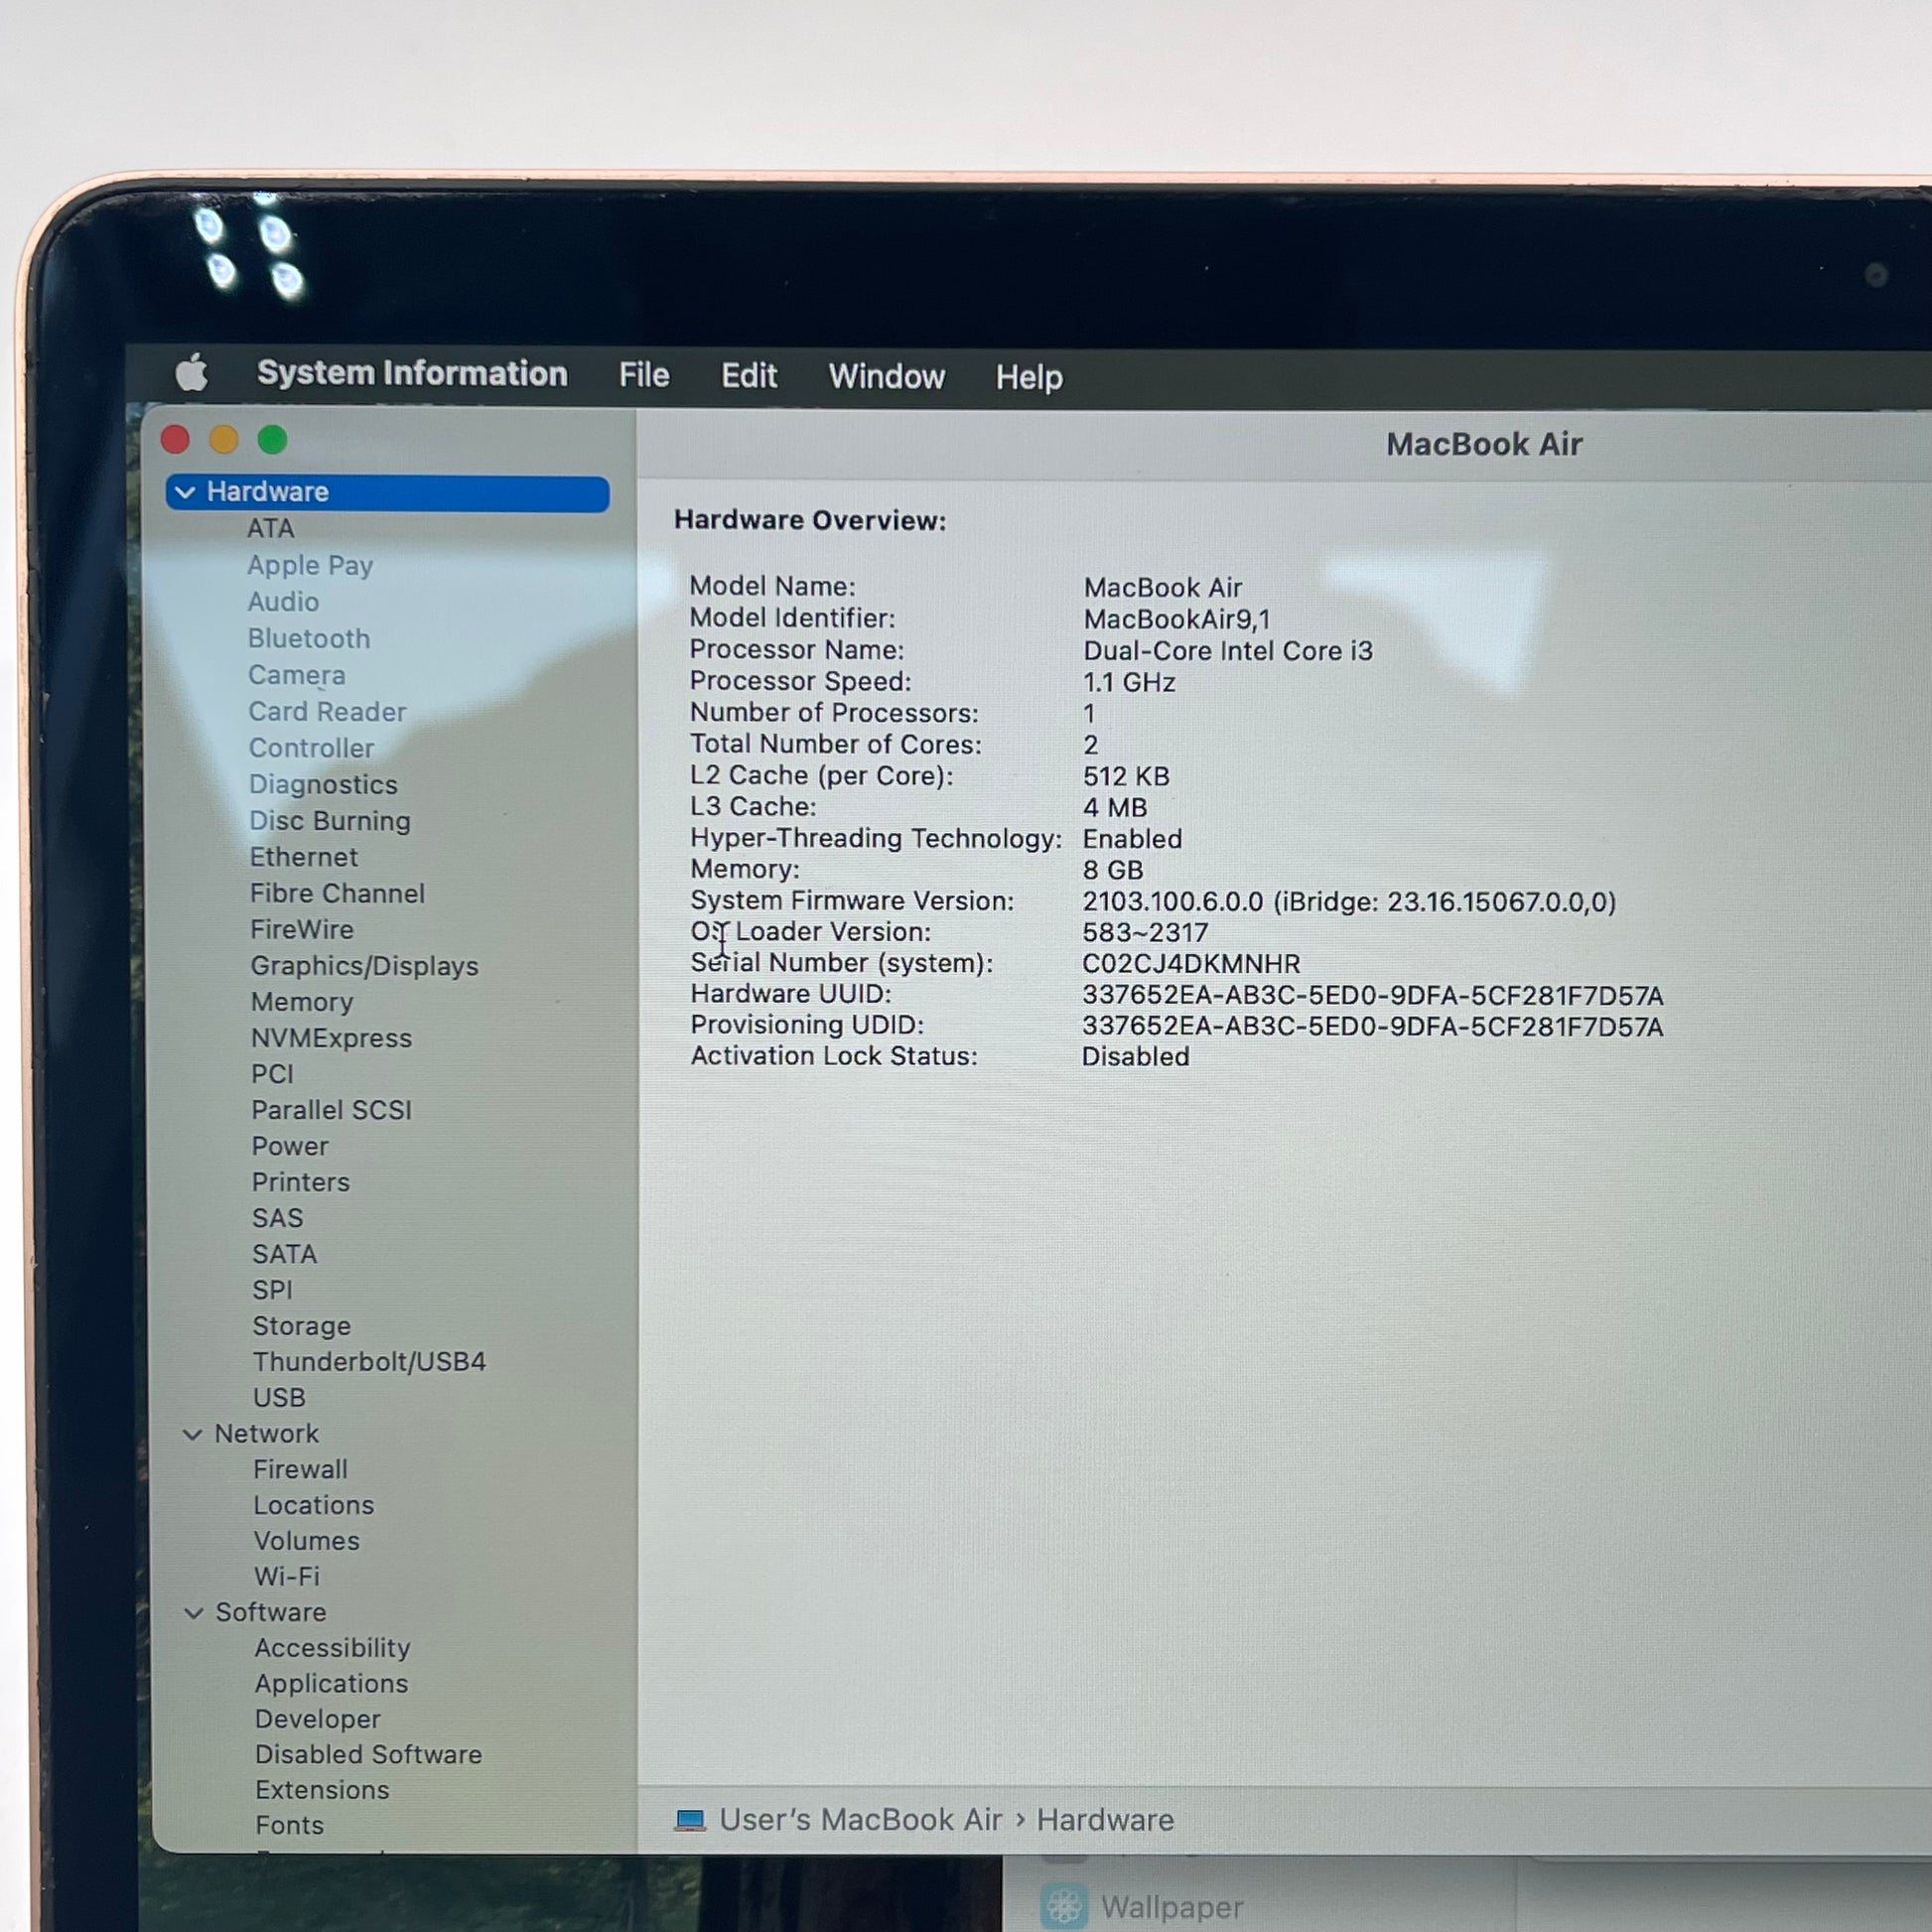Click the processor name Dual-Core Intel Core i3
Viewport: 1932px width, 1932px height.
tap(1228, 651)
